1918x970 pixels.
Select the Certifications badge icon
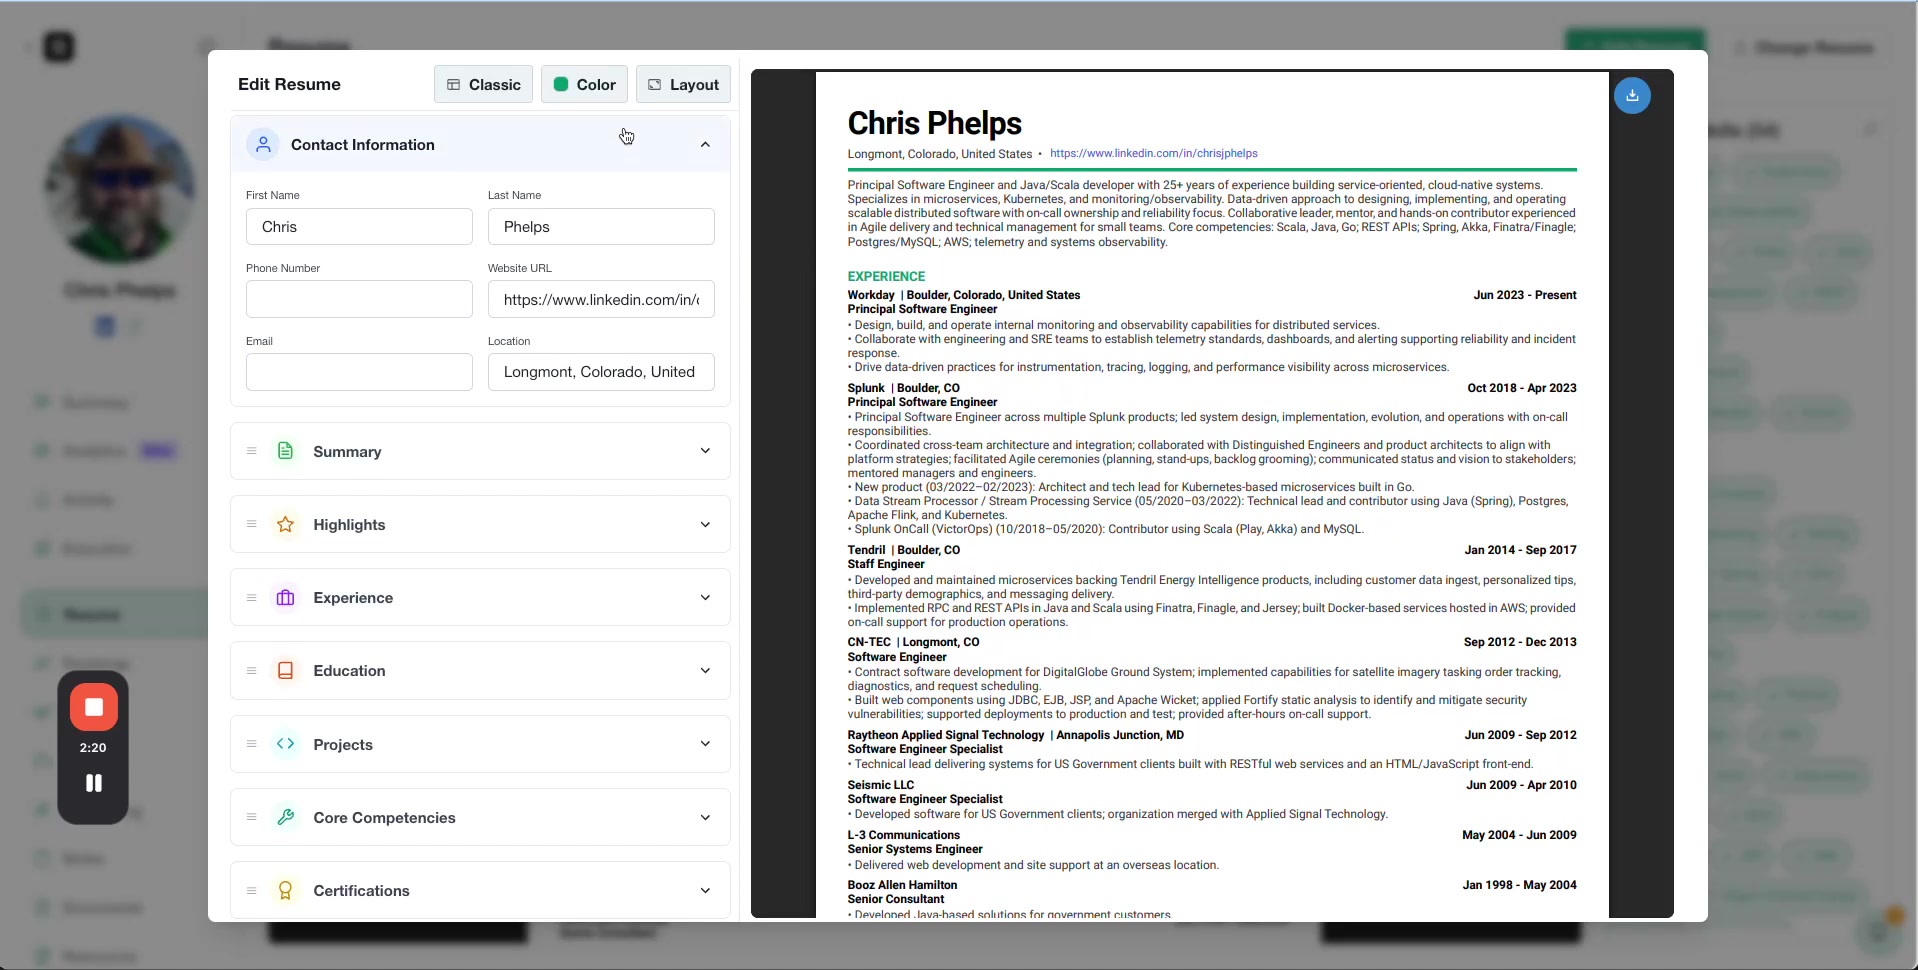(285, 890)
